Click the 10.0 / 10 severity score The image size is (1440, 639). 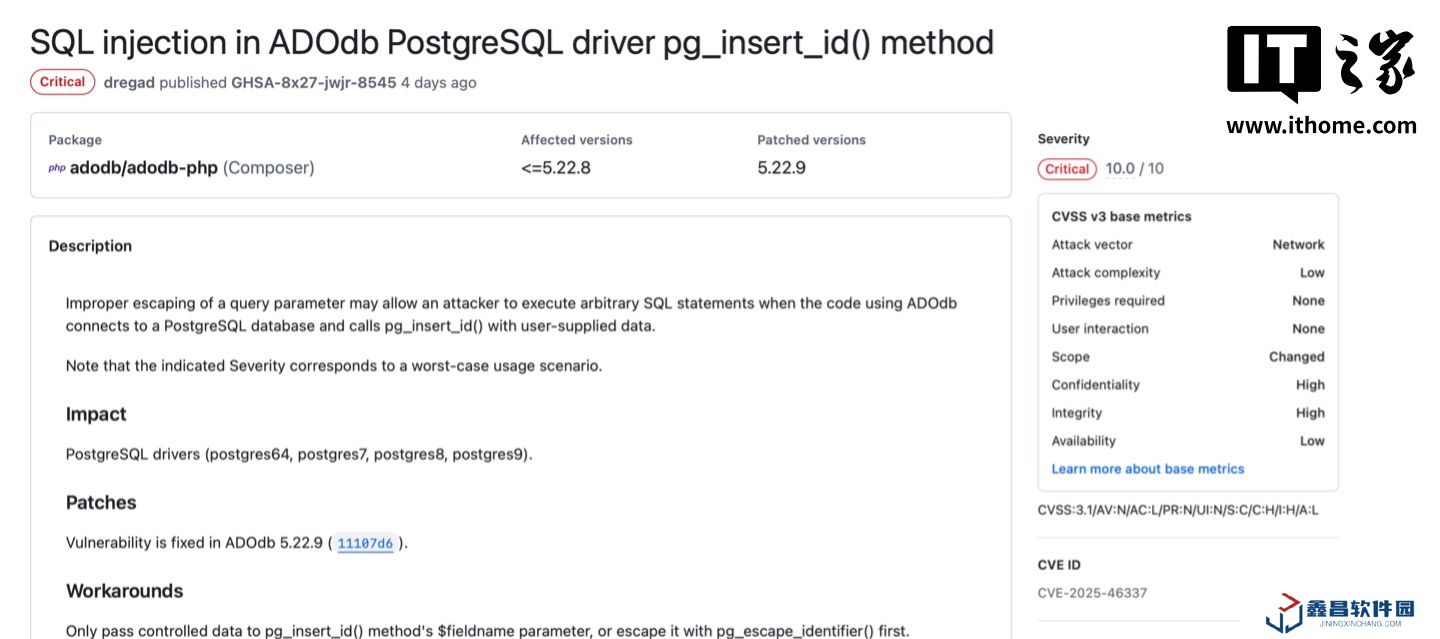point(1134,169)
